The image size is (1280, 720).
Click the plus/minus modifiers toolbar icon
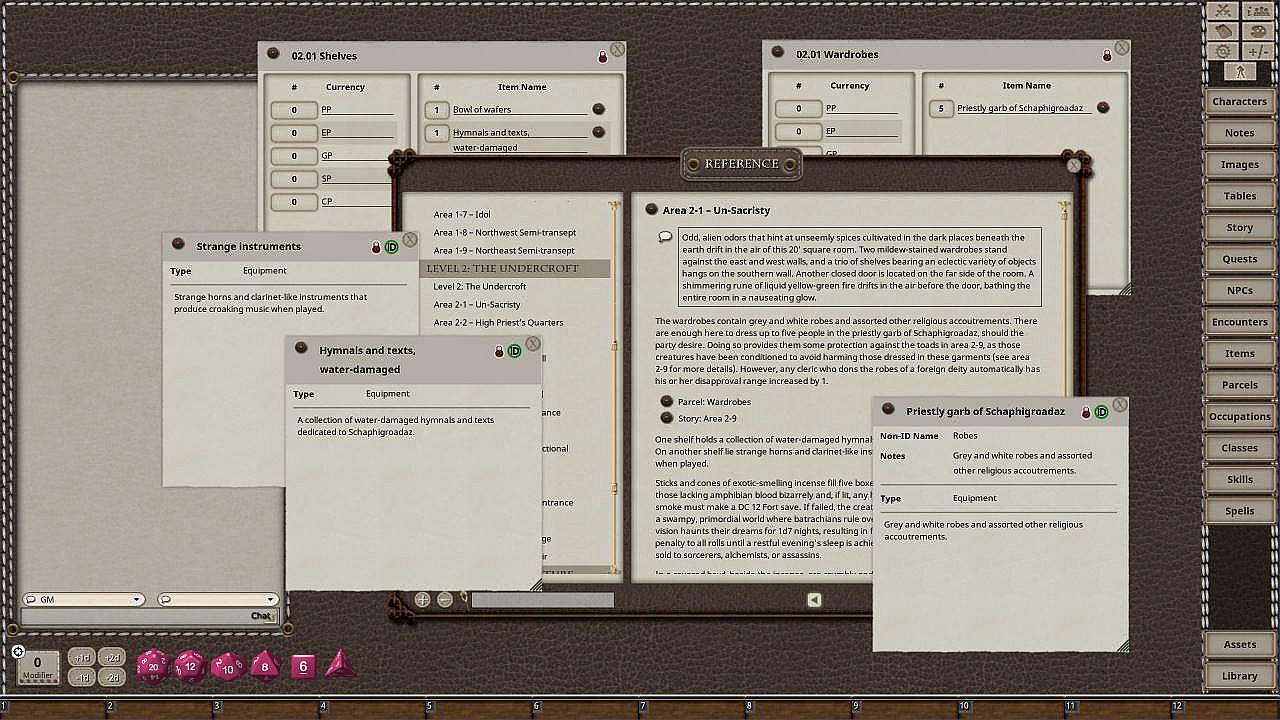pyautogui.click(x=1257, y=51)
